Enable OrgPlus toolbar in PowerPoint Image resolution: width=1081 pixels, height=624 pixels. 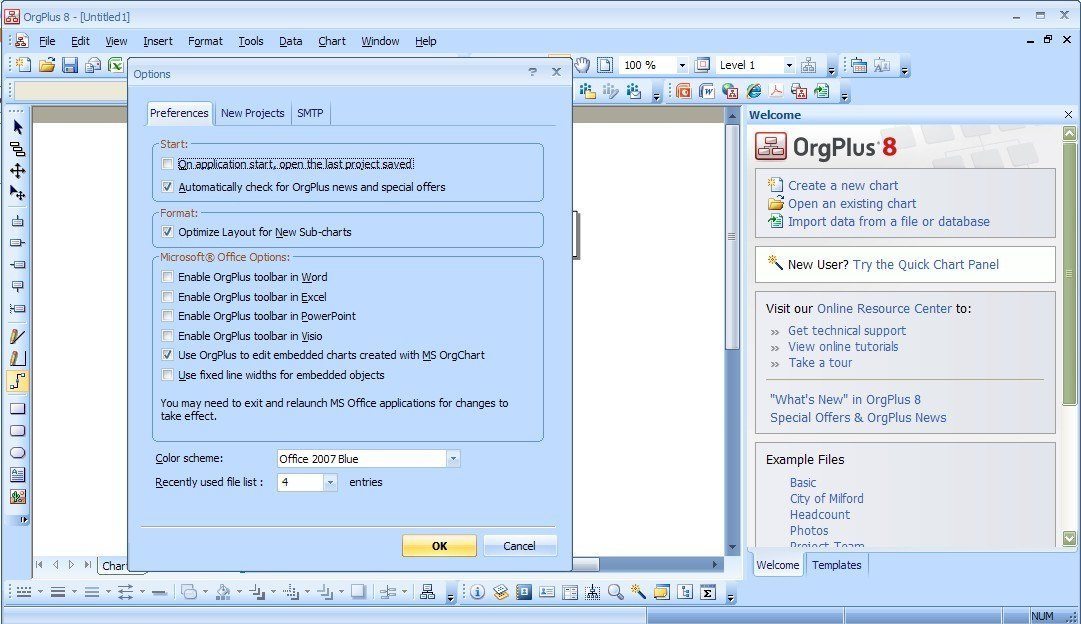click(168, 316)
